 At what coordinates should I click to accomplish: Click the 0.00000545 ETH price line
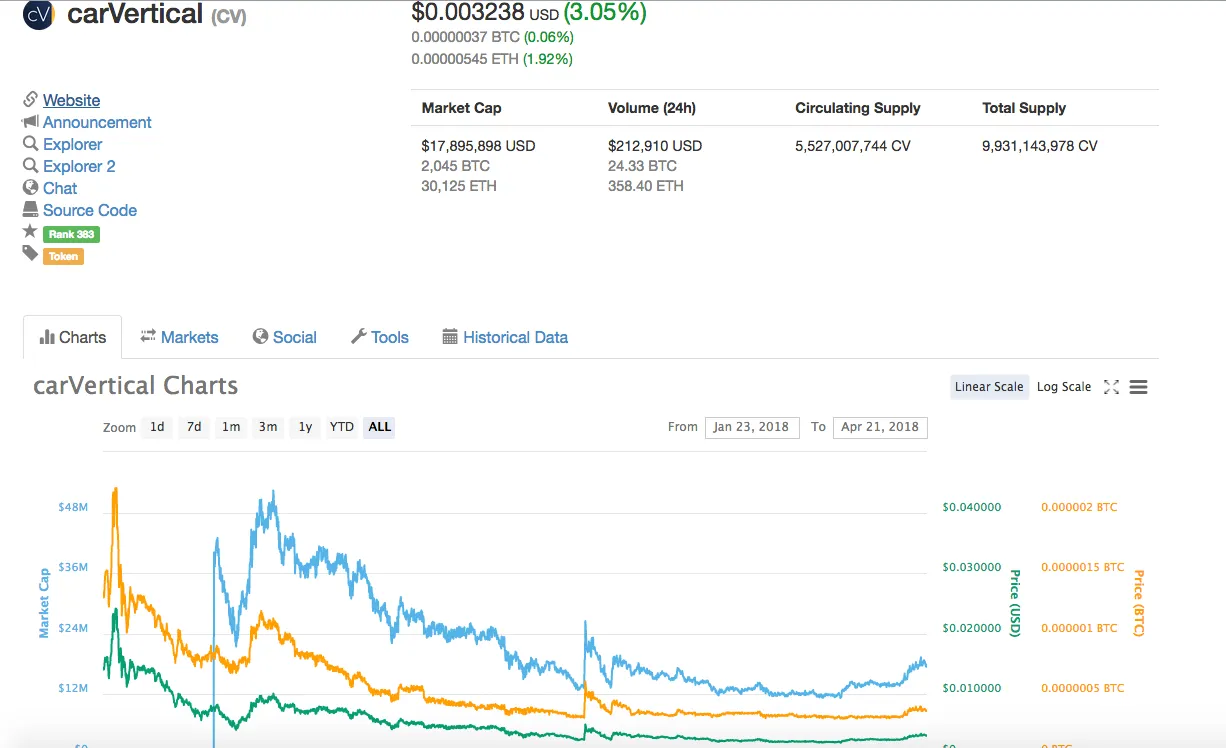492,59
